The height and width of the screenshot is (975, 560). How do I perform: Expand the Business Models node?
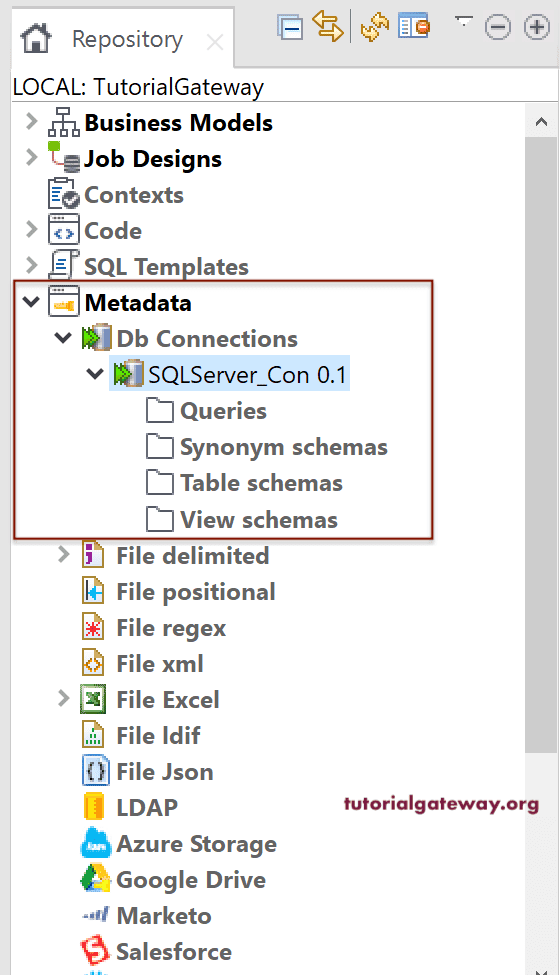[31, 121]
